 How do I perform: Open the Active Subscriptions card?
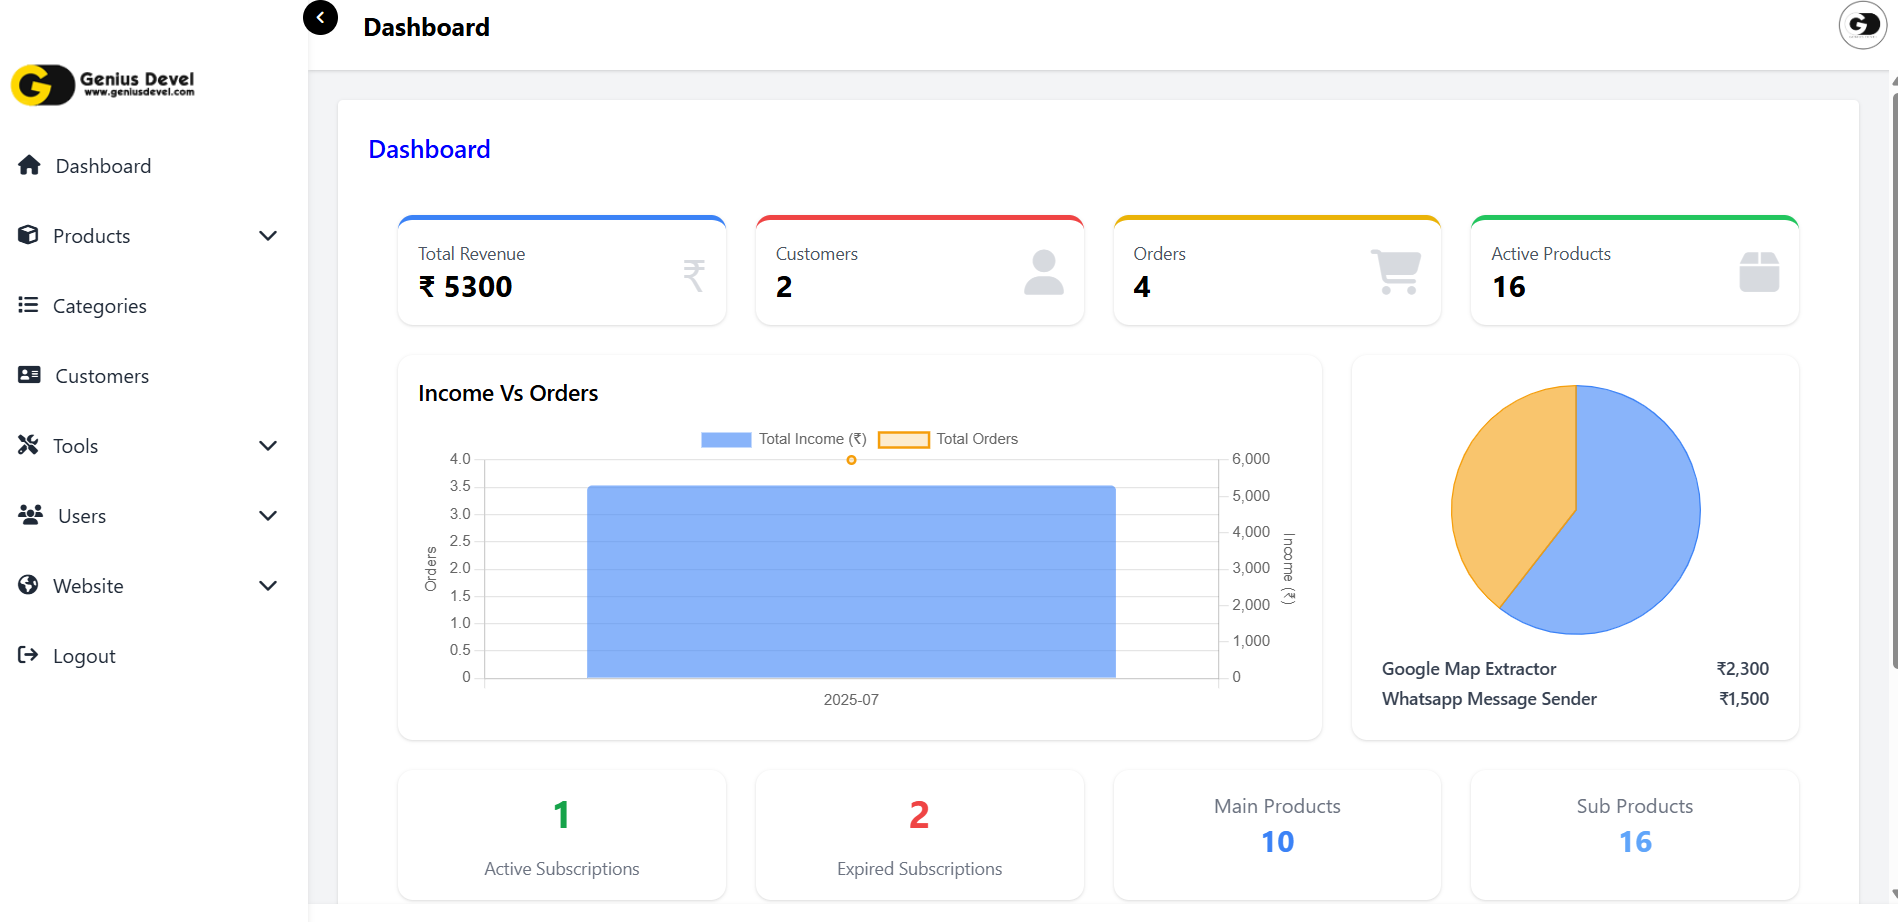coord(561,835)
